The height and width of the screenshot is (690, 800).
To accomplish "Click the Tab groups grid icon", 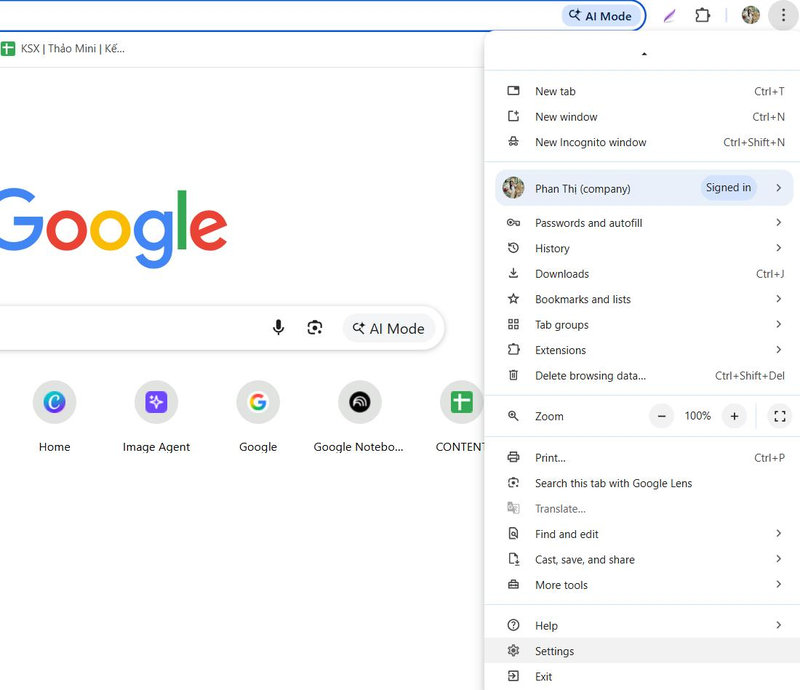I will pos(513,324).
